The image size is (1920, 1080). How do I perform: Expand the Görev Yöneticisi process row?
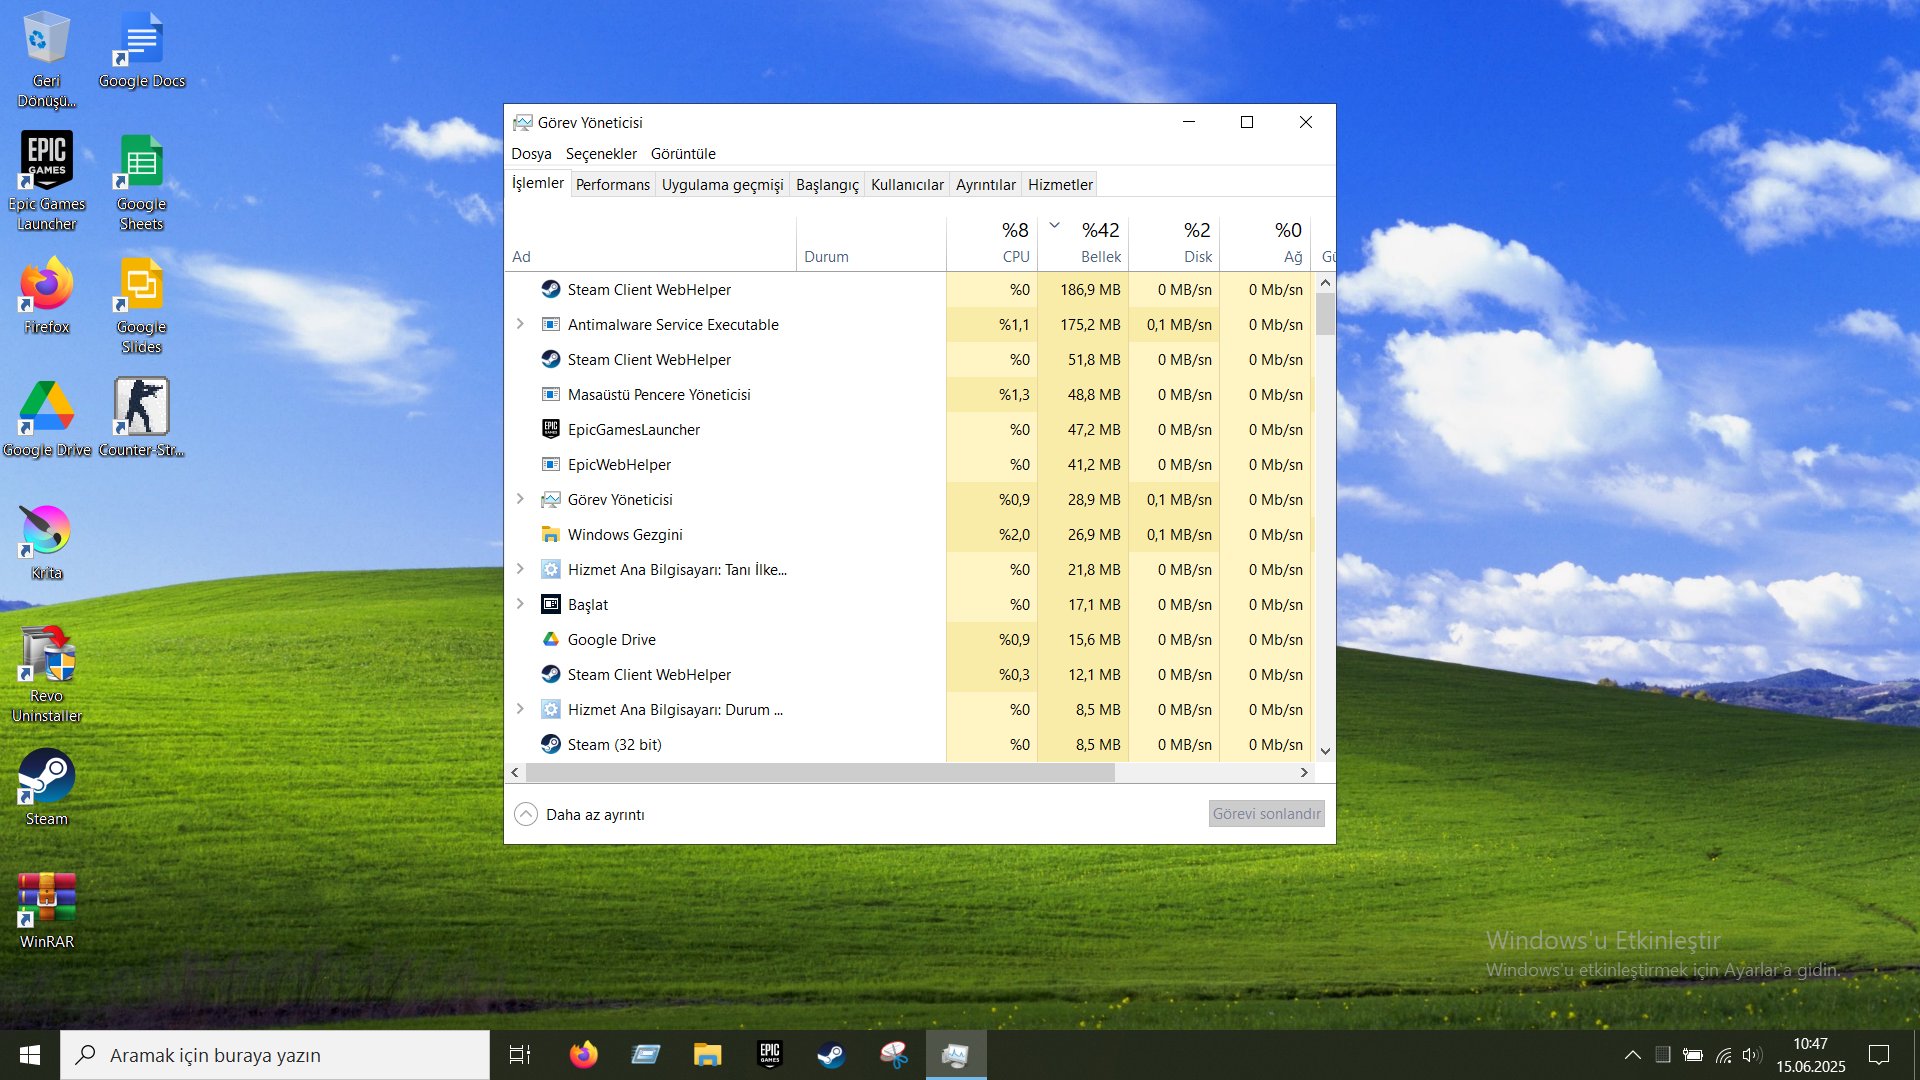pyautogui.click(x=520, y=499)
